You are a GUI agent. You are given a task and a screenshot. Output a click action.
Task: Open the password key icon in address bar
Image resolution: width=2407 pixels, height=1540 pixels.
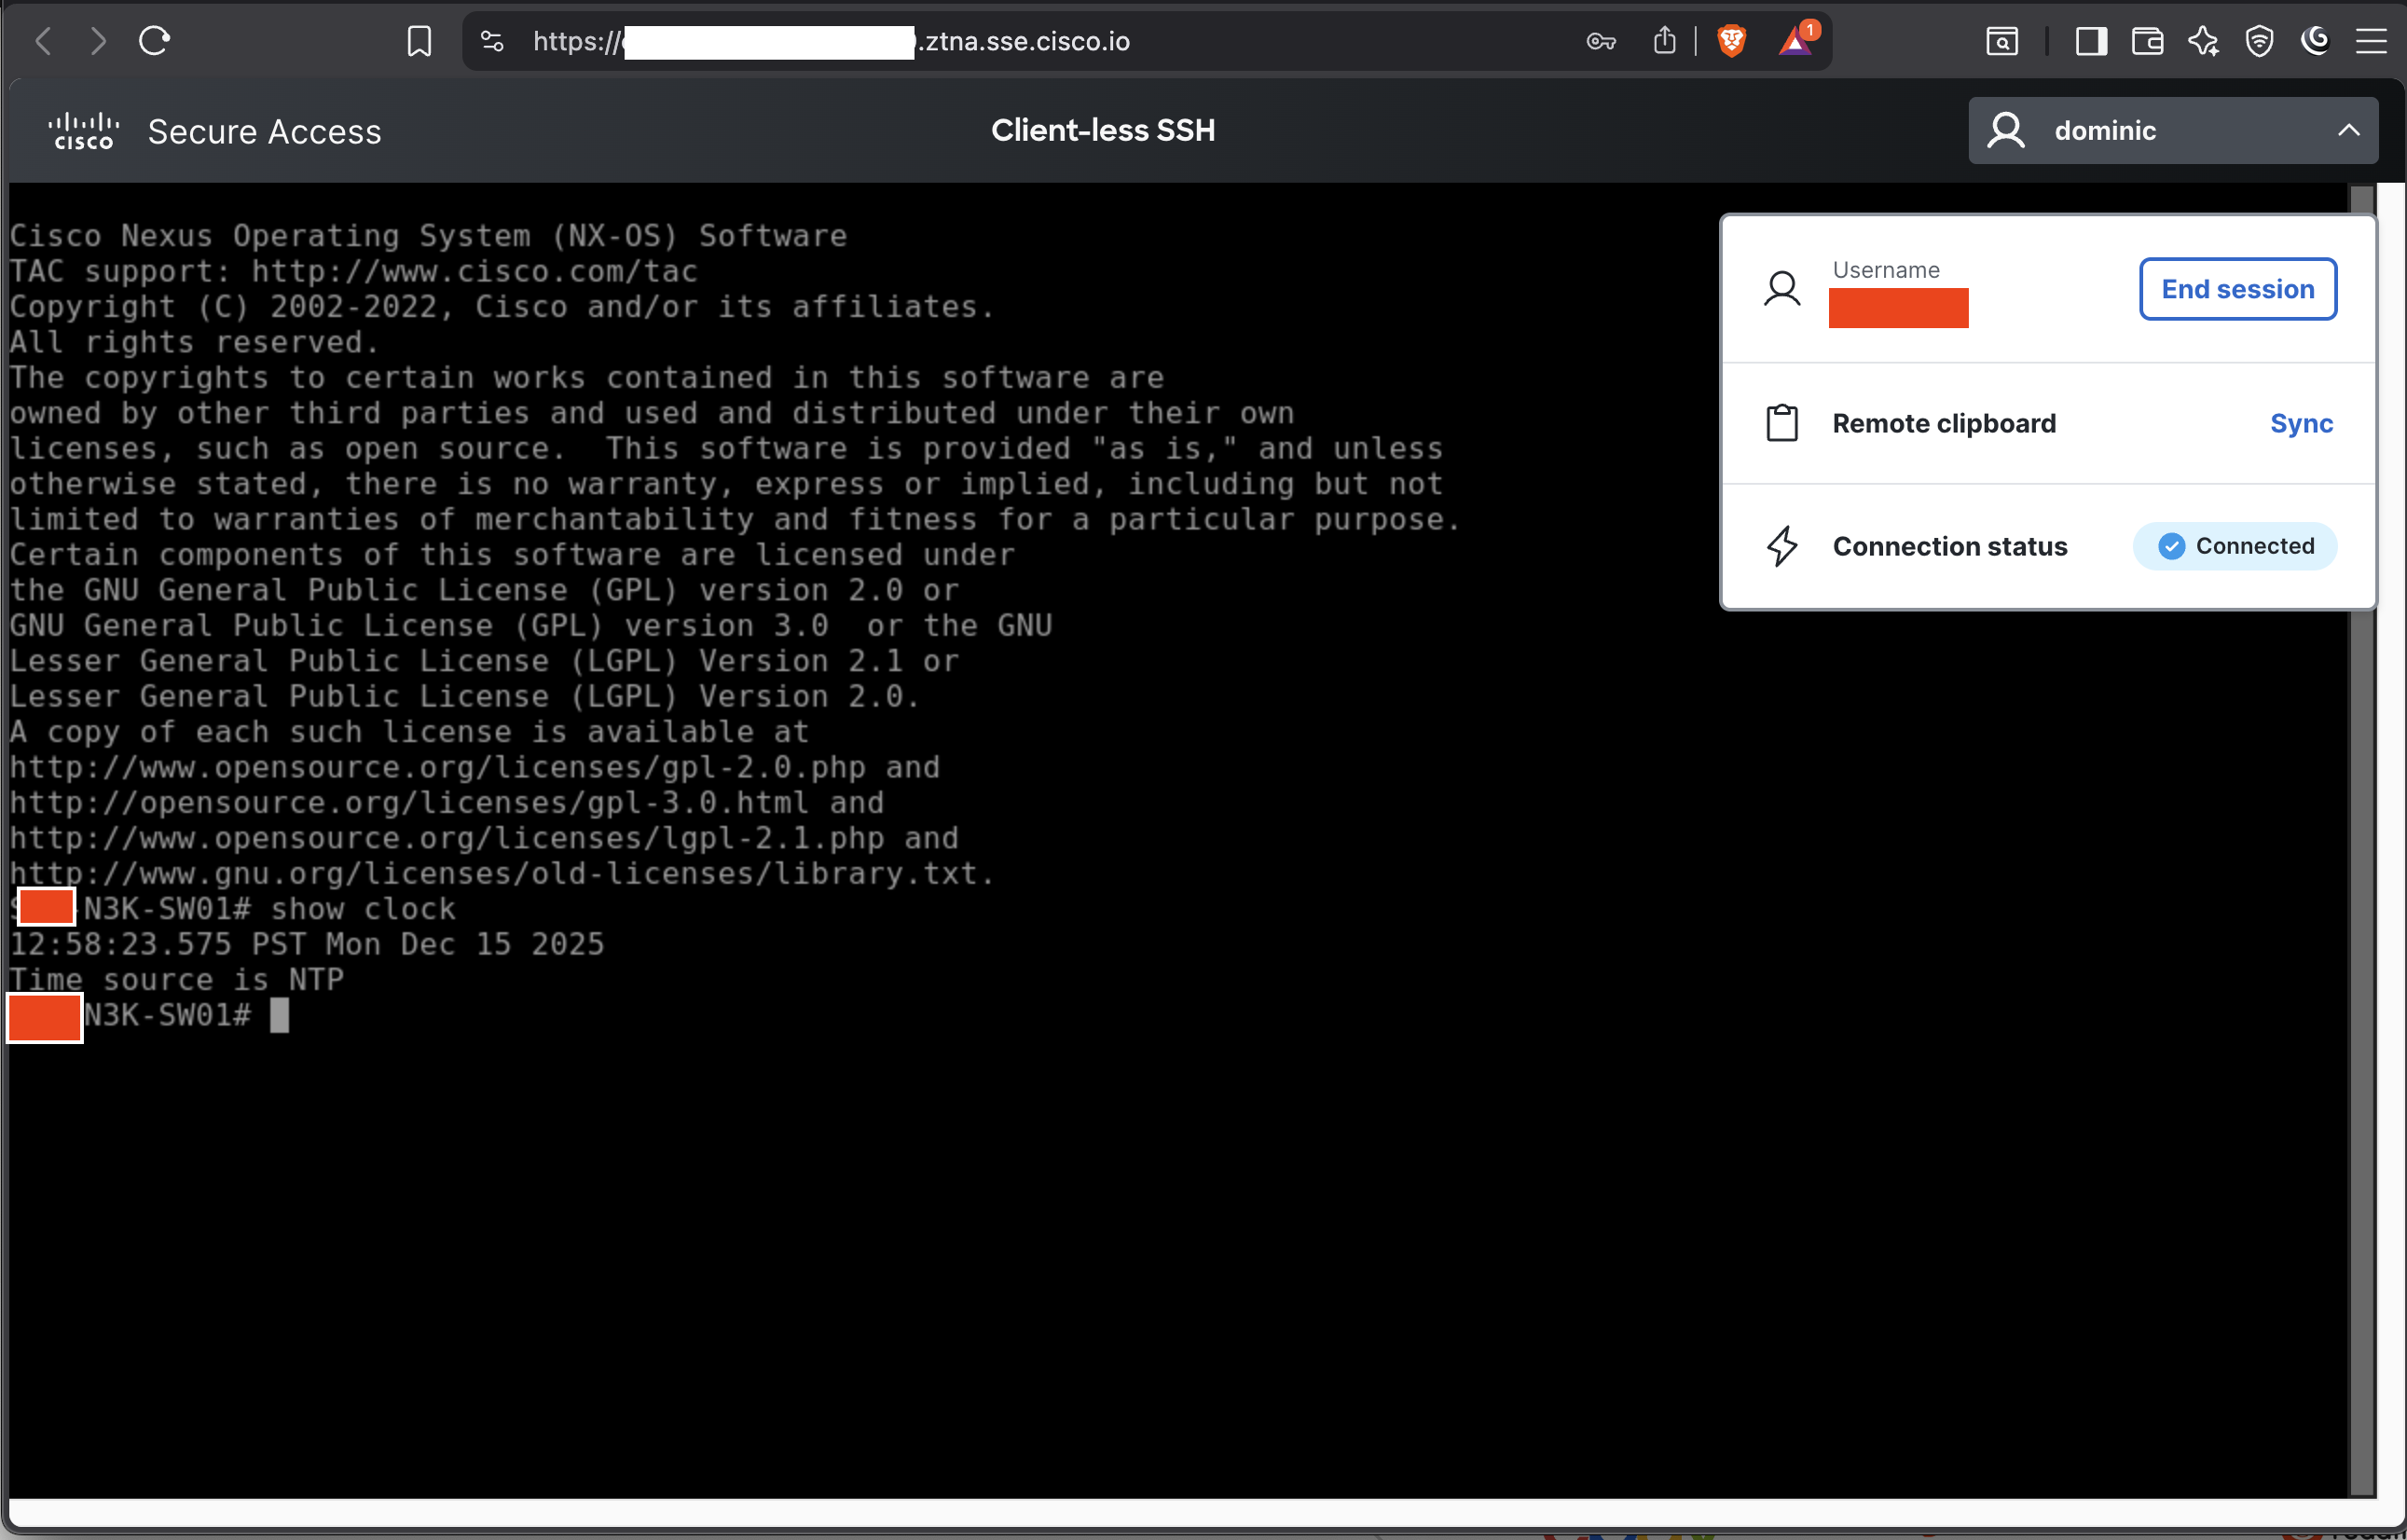click(1599, 41)
